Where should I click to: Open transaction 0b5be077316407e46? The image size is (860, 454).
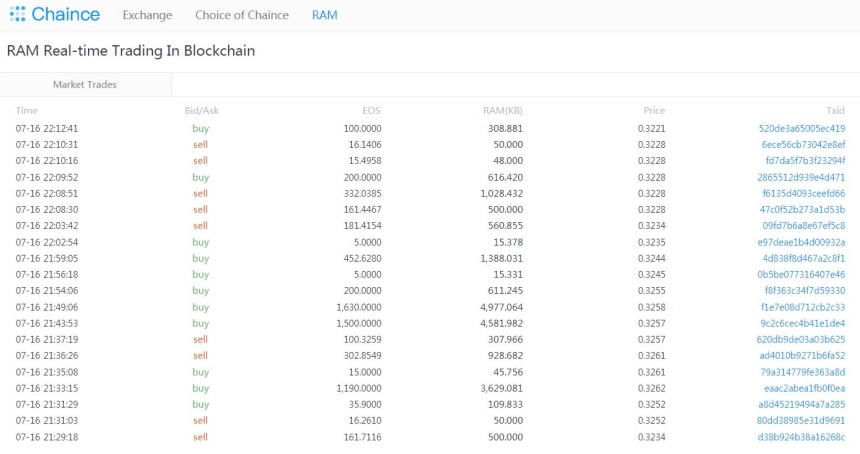click(801, 274)
